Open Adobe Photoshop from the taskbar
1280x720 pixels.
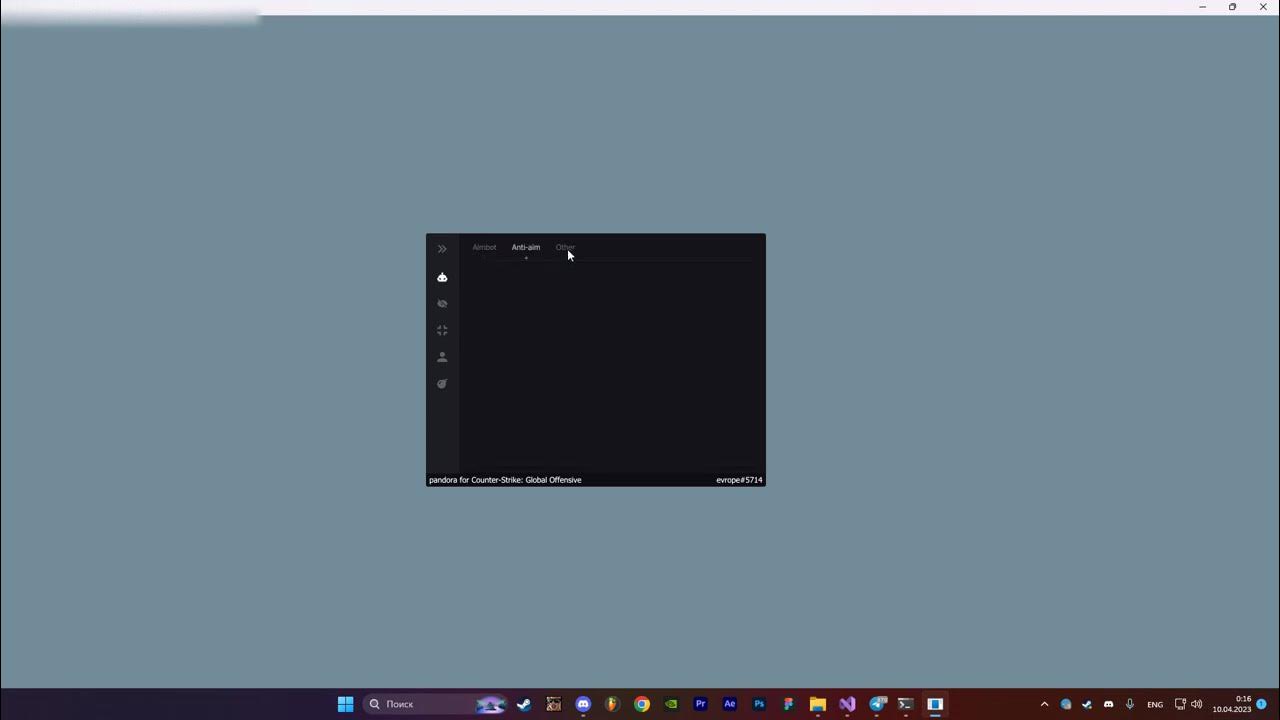[x=759, y=704]
